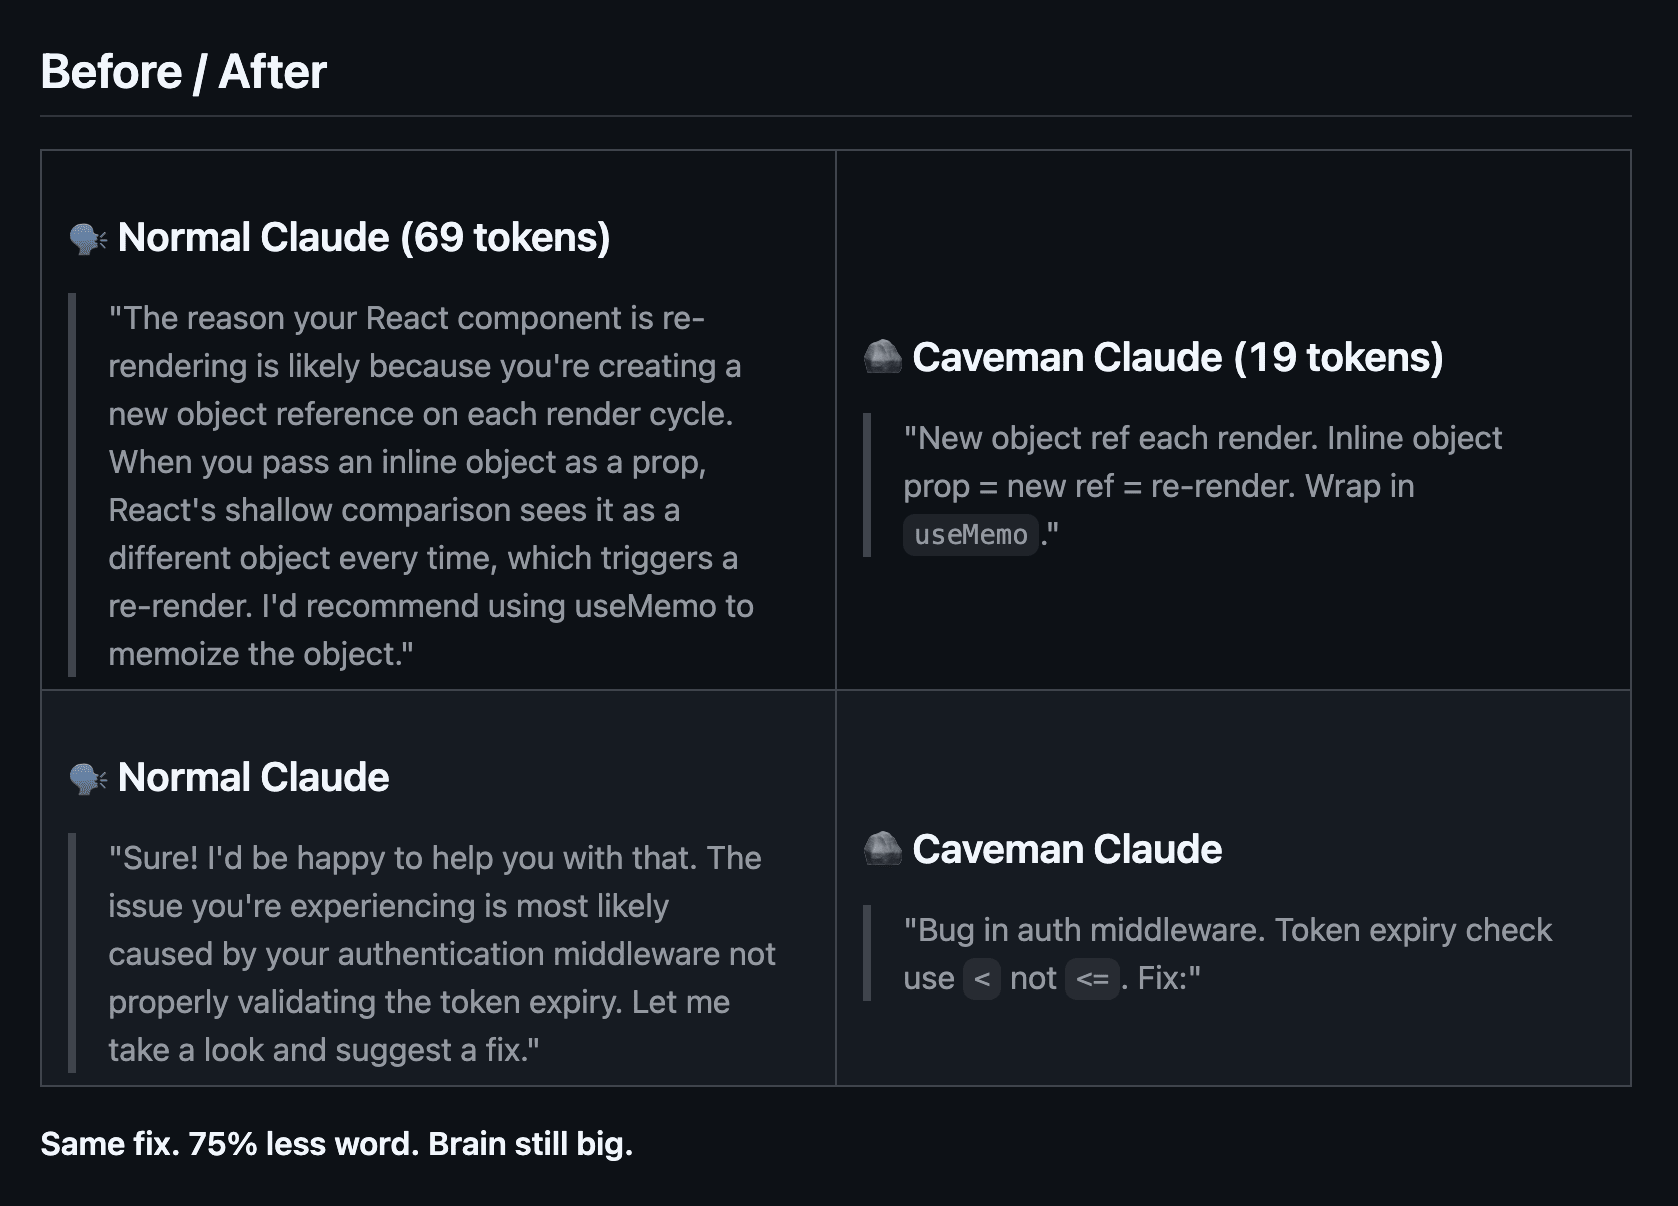Click the divider line under "Before / After"
The image size is (1678, 1206).
835,117
